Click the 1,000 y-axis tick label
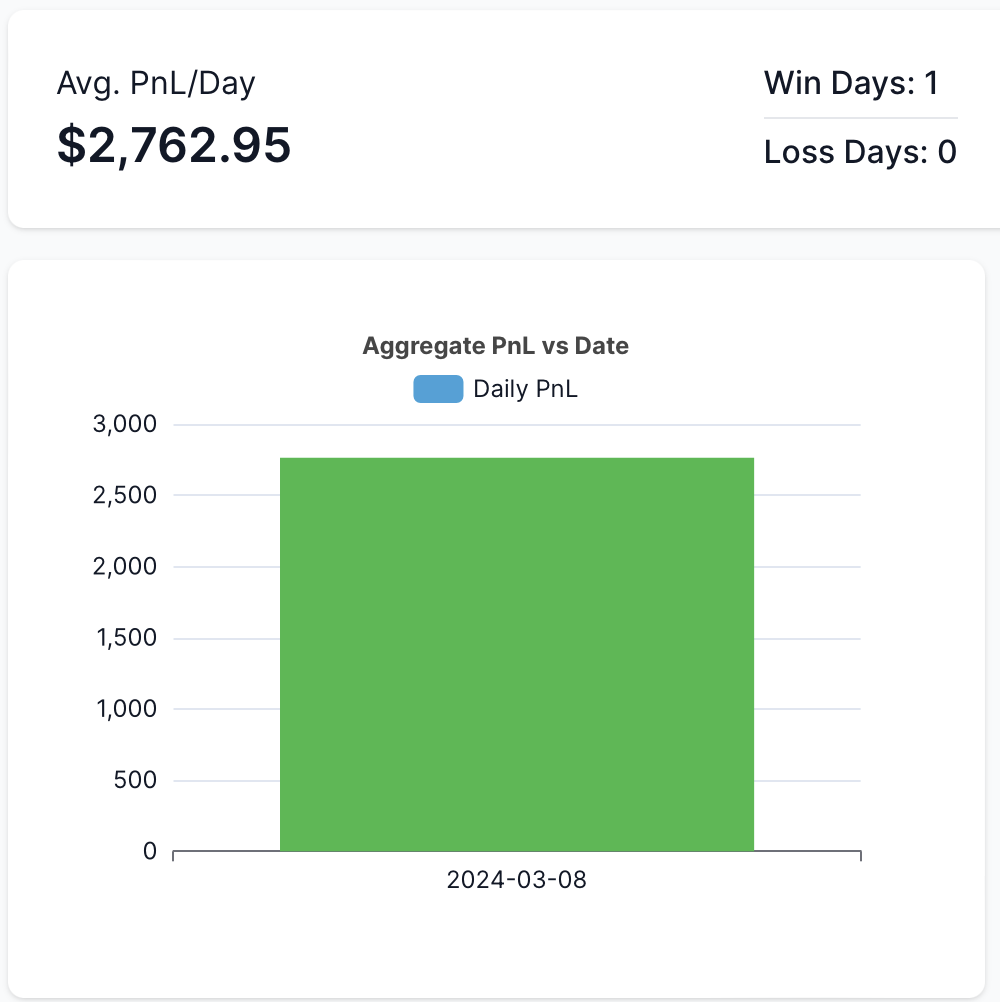1000x1002 pixels. pos(127,709)
